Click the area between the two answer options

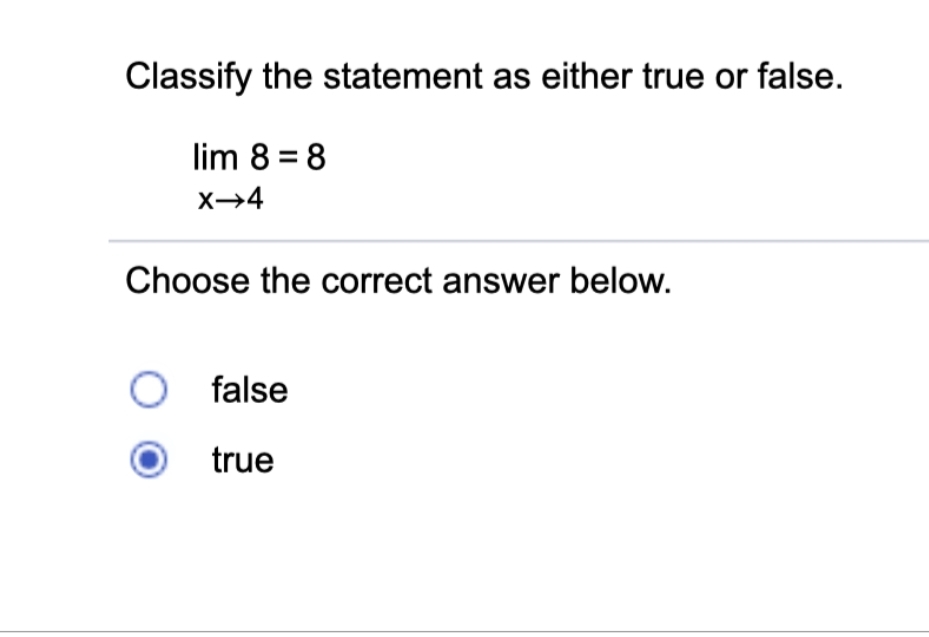(300, 425)
